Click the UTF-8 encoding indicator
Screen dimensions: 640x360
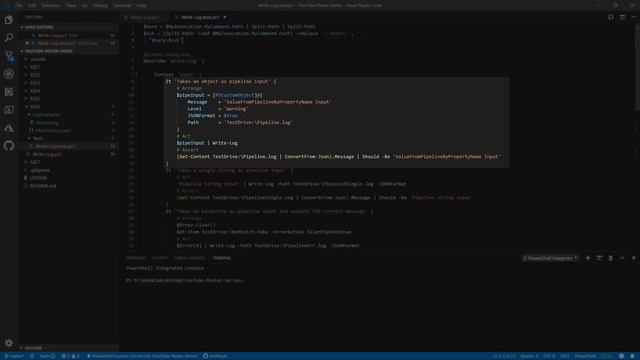click(x=549, y=356)
